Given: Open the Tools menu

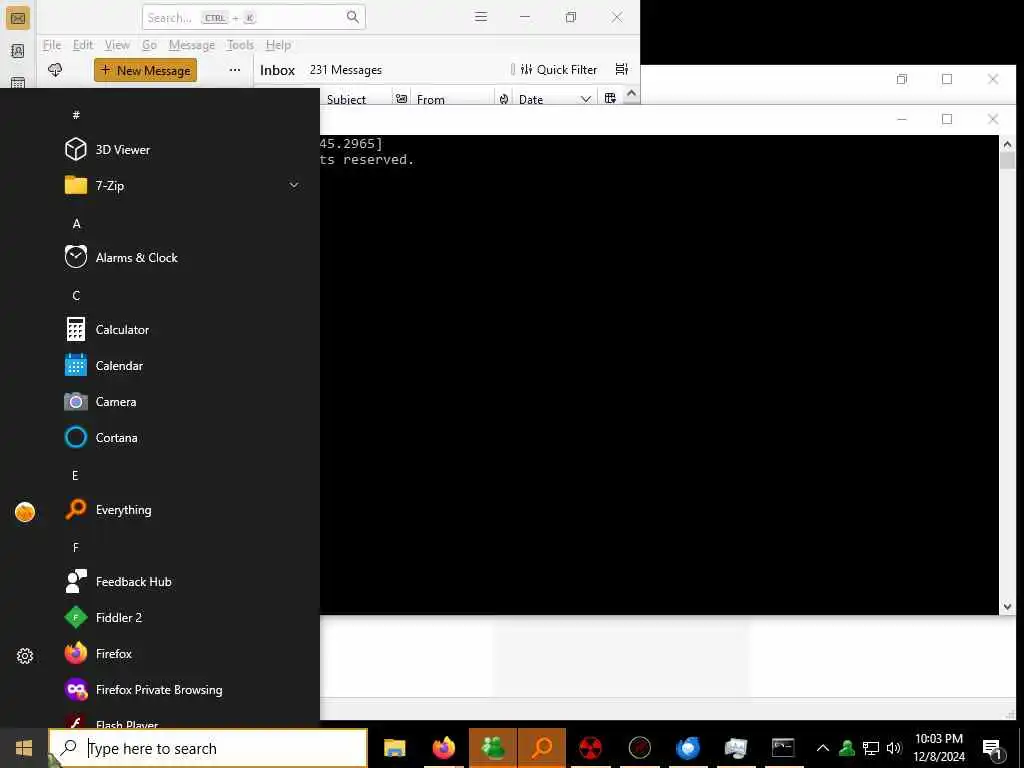Looking at the screenshot, I should [x=240, y=45].
